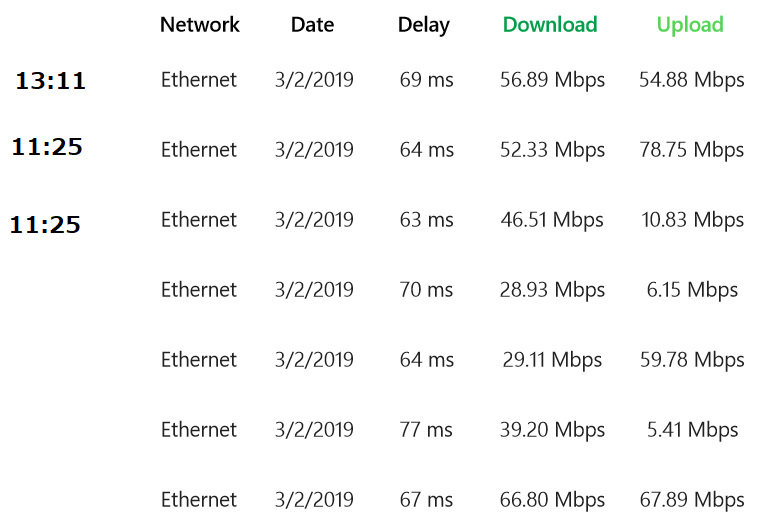This screenshot has height=530, width=778.
Task: Select the Upload column header
Action: click(690, 25)
